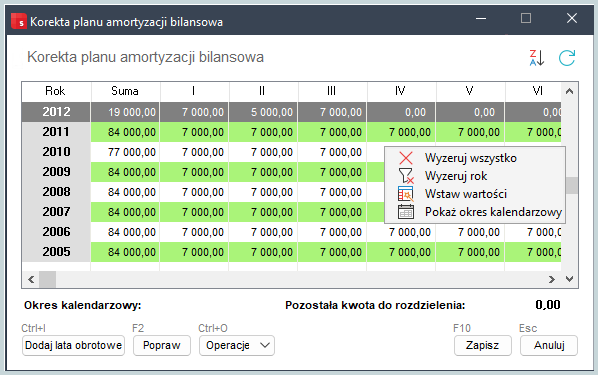Click the horizontal scrollbar left arrow
Viewport: 598px width, 375px height.
tap(31, 279)
